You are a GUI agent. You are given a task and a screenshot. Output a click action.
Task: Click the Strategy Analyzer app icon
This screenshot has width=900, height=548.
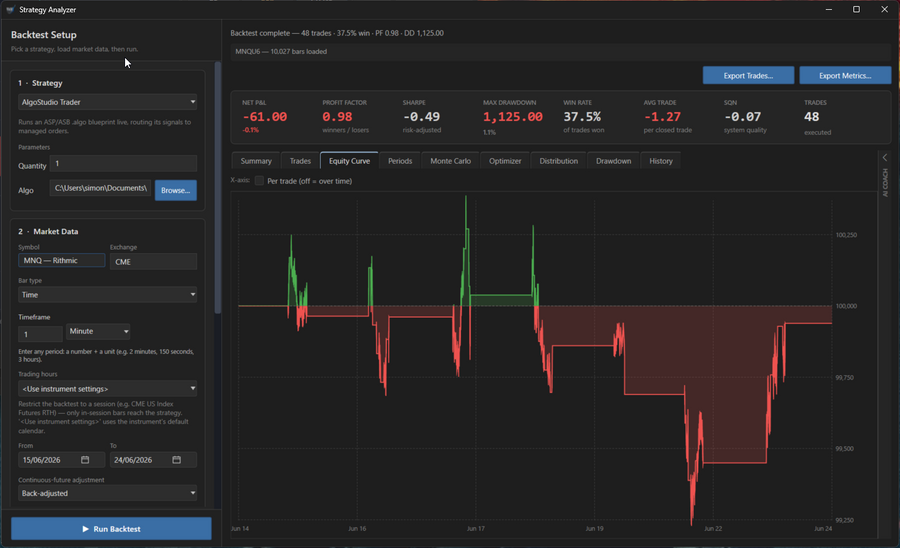10,10
